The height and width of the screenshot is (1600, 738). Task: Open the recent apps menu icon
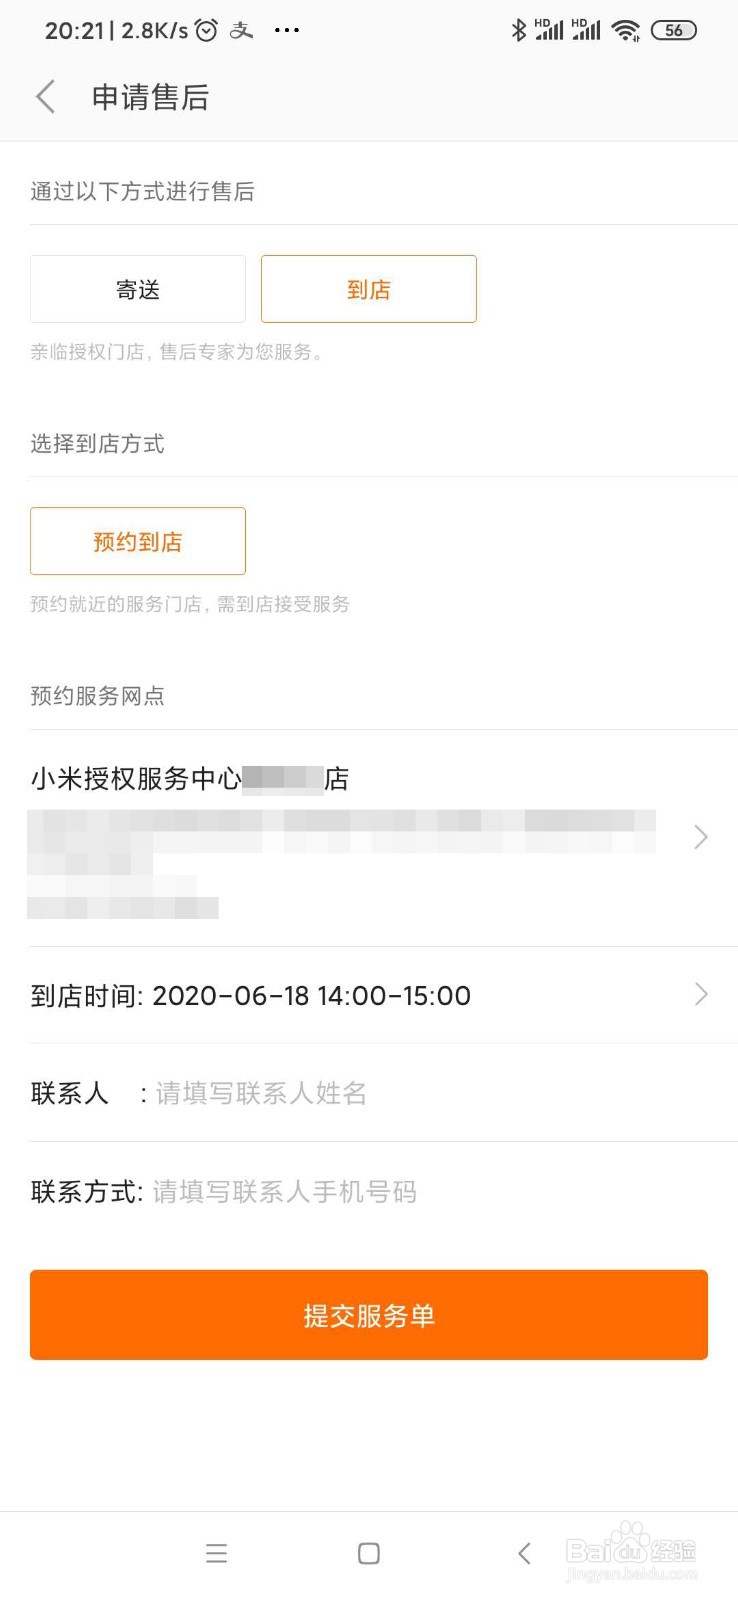click(x=216, y=1553)
